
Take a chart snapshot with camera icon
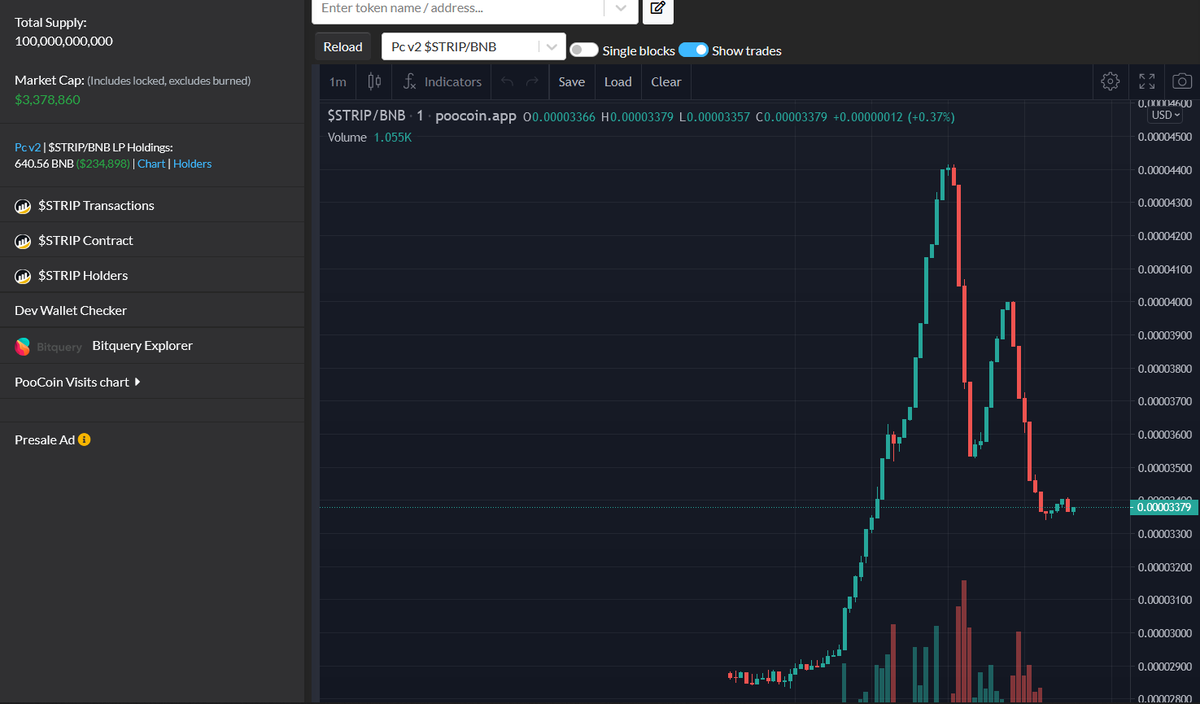(1181, 81)
